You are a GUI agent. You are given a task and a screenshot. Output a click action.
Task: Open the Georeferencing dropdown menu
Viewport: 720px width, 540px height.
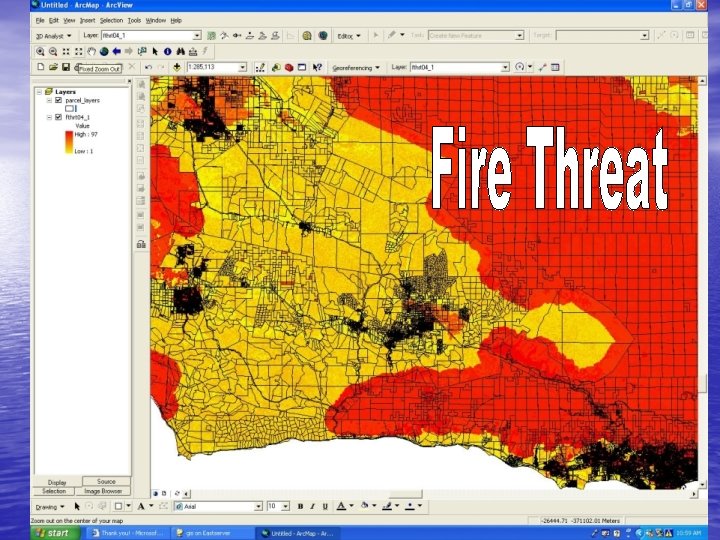(356, 68)
